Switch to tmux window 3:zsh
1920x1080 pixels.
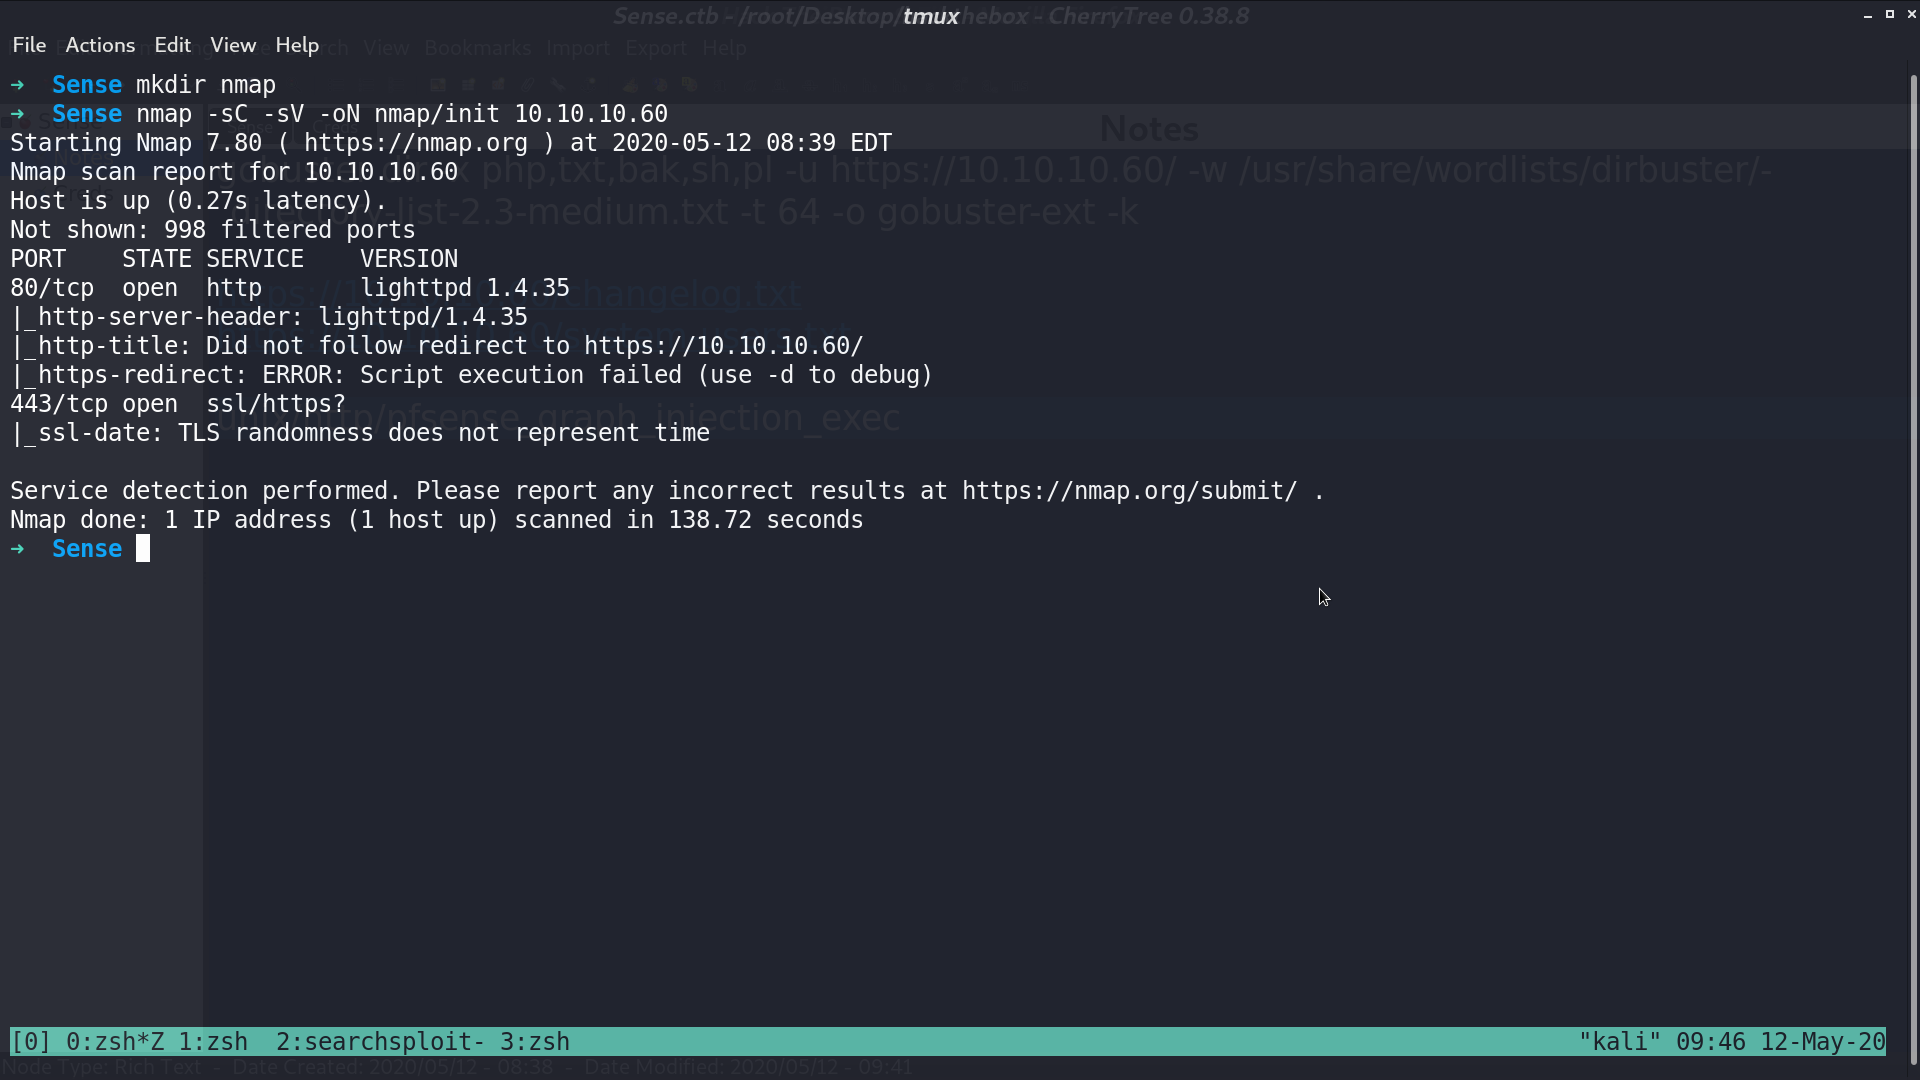535,1042
